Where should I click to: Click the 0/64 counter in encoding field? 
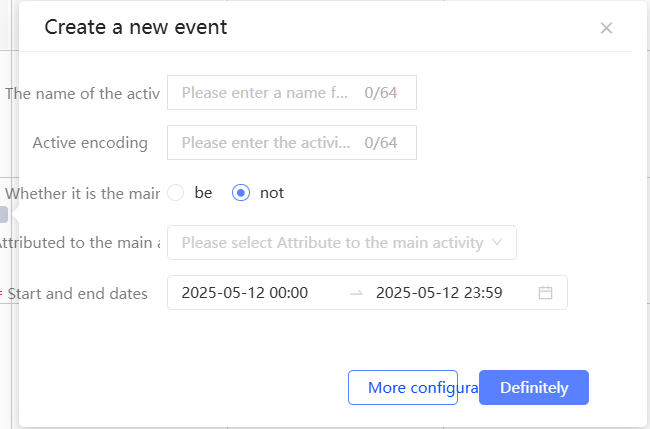[x=383, y=143]
